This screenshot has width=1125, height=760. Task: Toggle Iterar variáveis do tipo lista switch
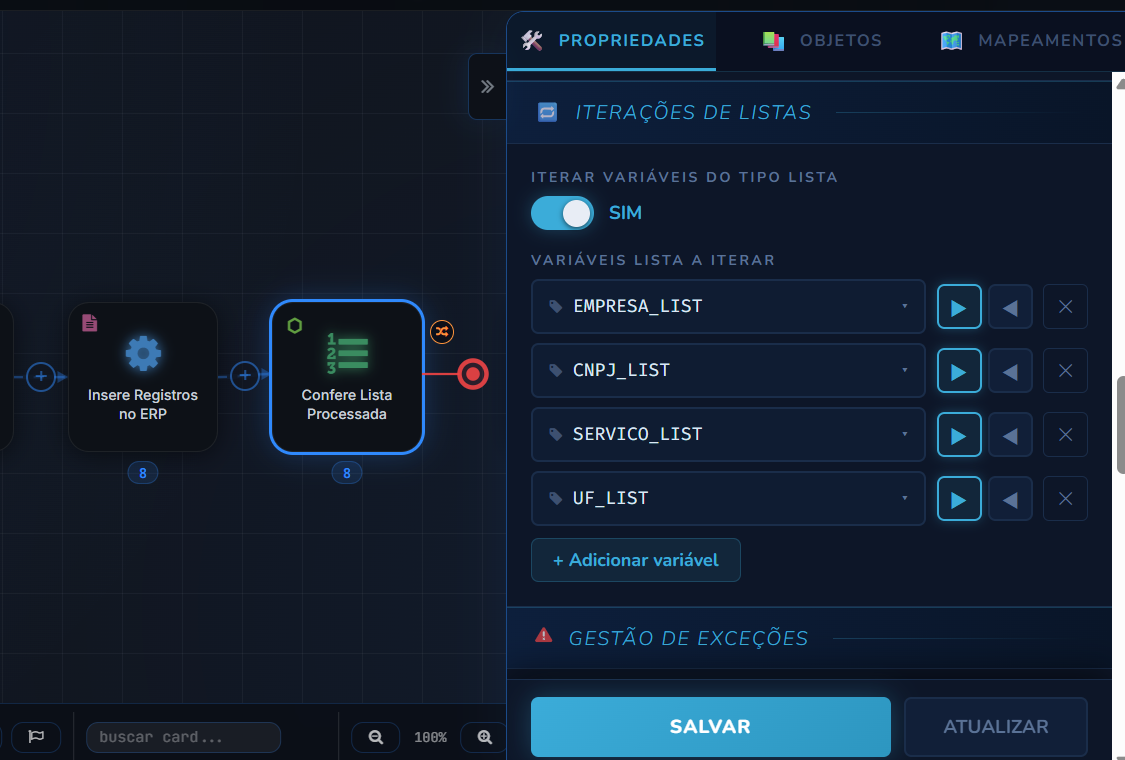(562, 213)
